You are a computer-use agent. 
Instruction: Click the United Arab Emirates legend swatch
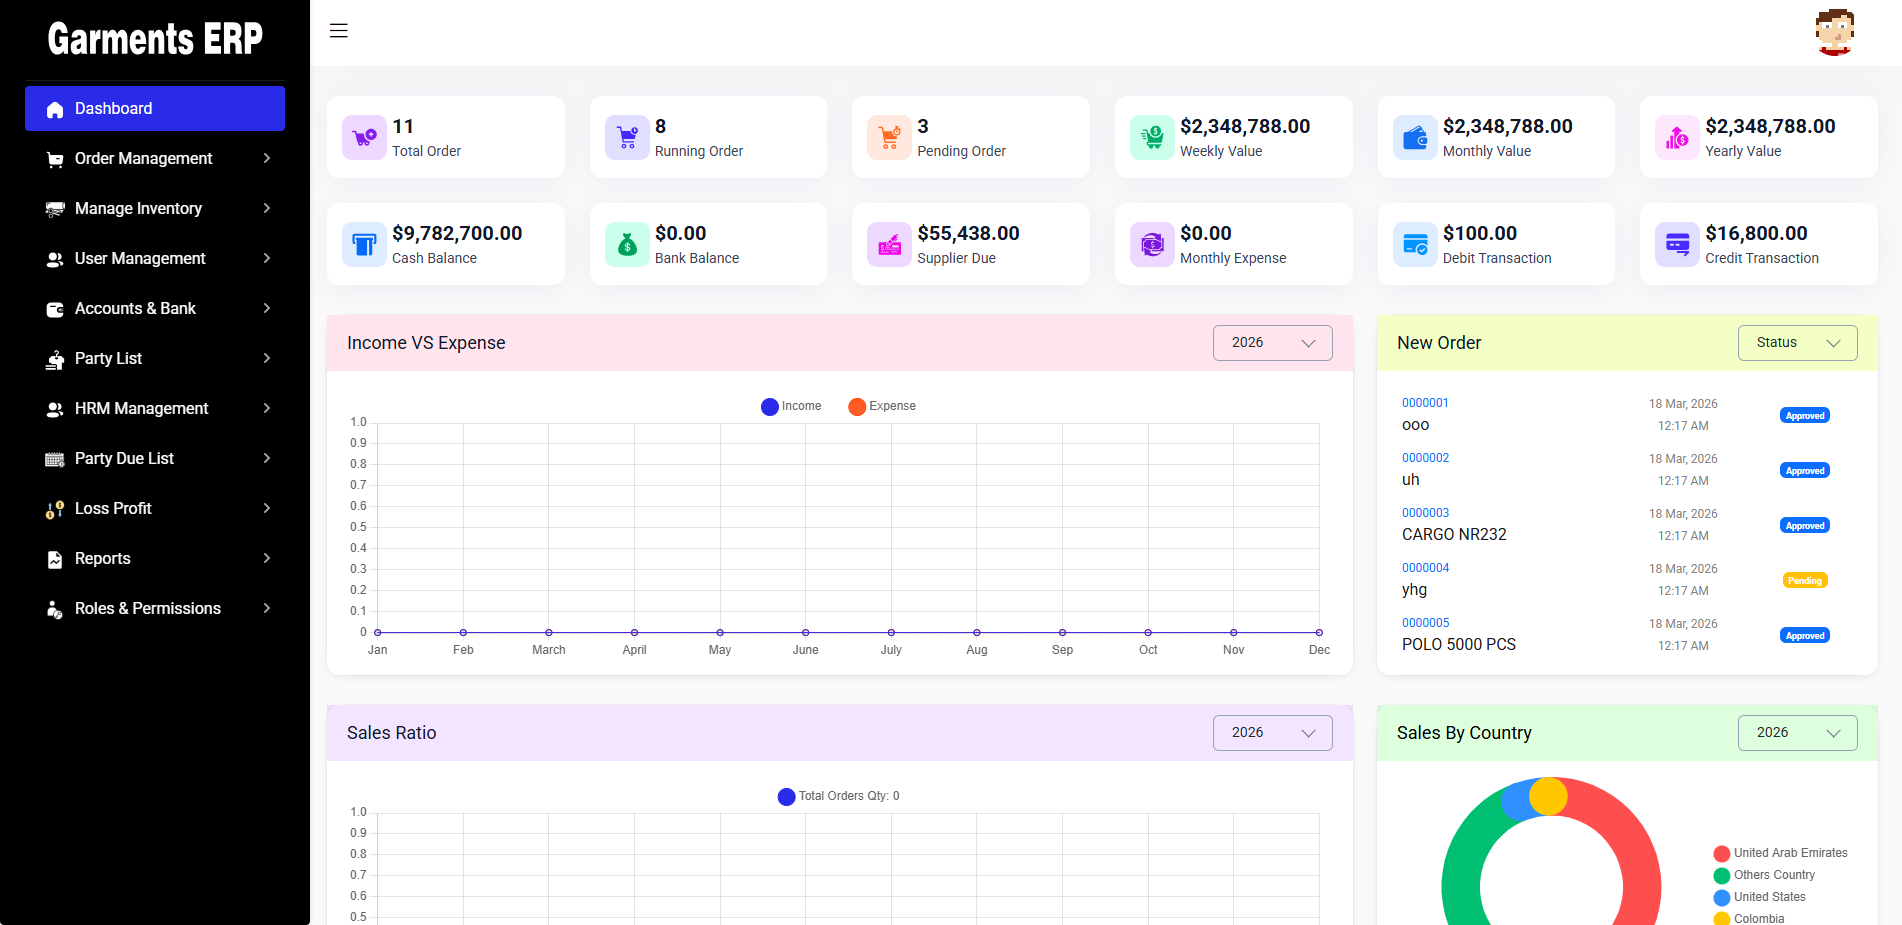(1722, 853)
